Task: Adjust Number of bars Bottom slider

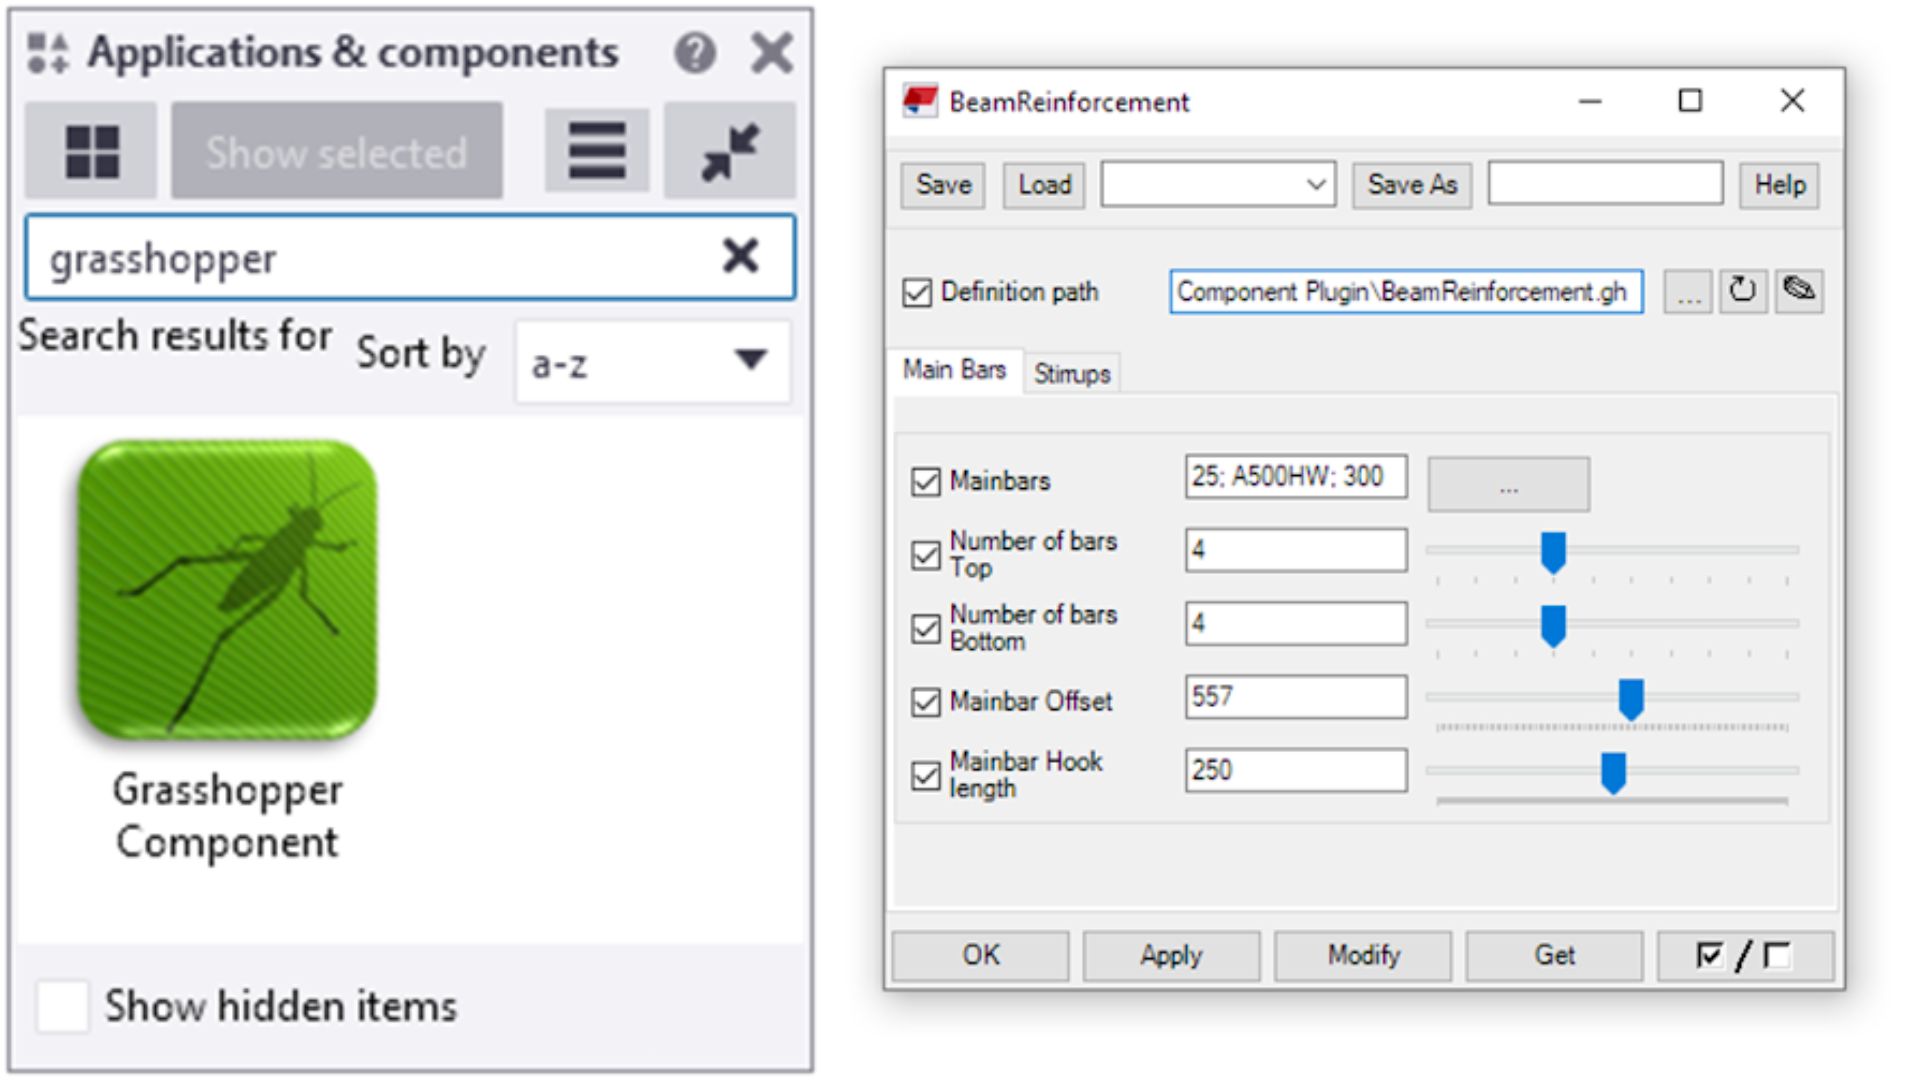Action: (x=1553, y=627)
